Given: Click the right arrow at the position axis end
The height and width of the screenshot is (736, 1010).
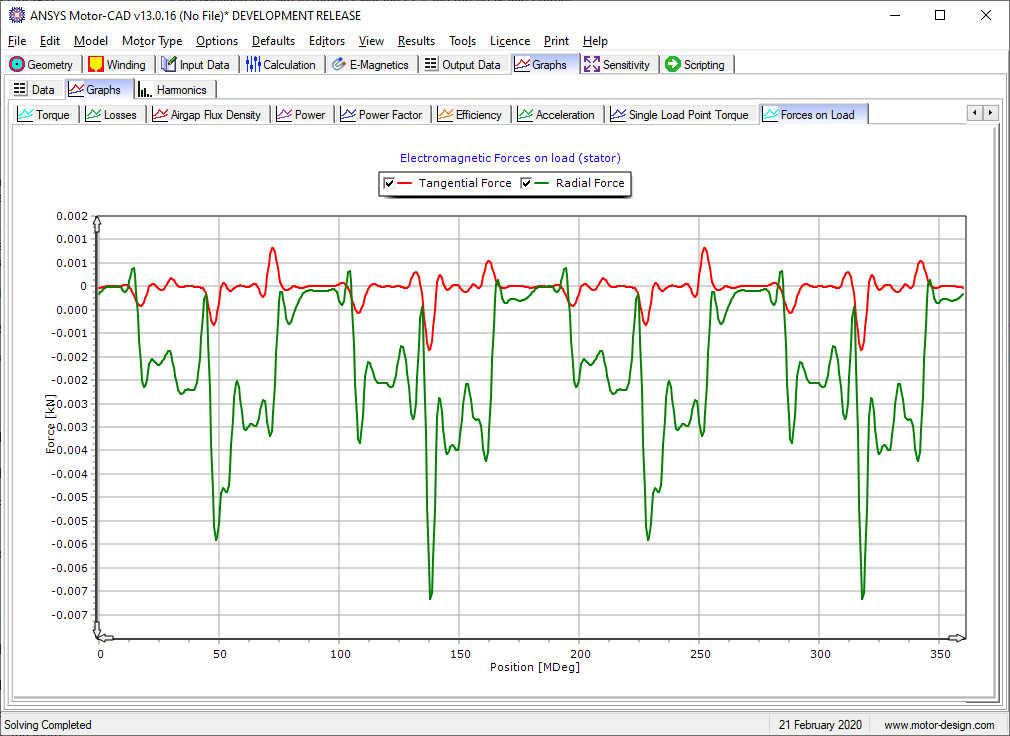Looking at the screenshot, I should click(957, 638).
